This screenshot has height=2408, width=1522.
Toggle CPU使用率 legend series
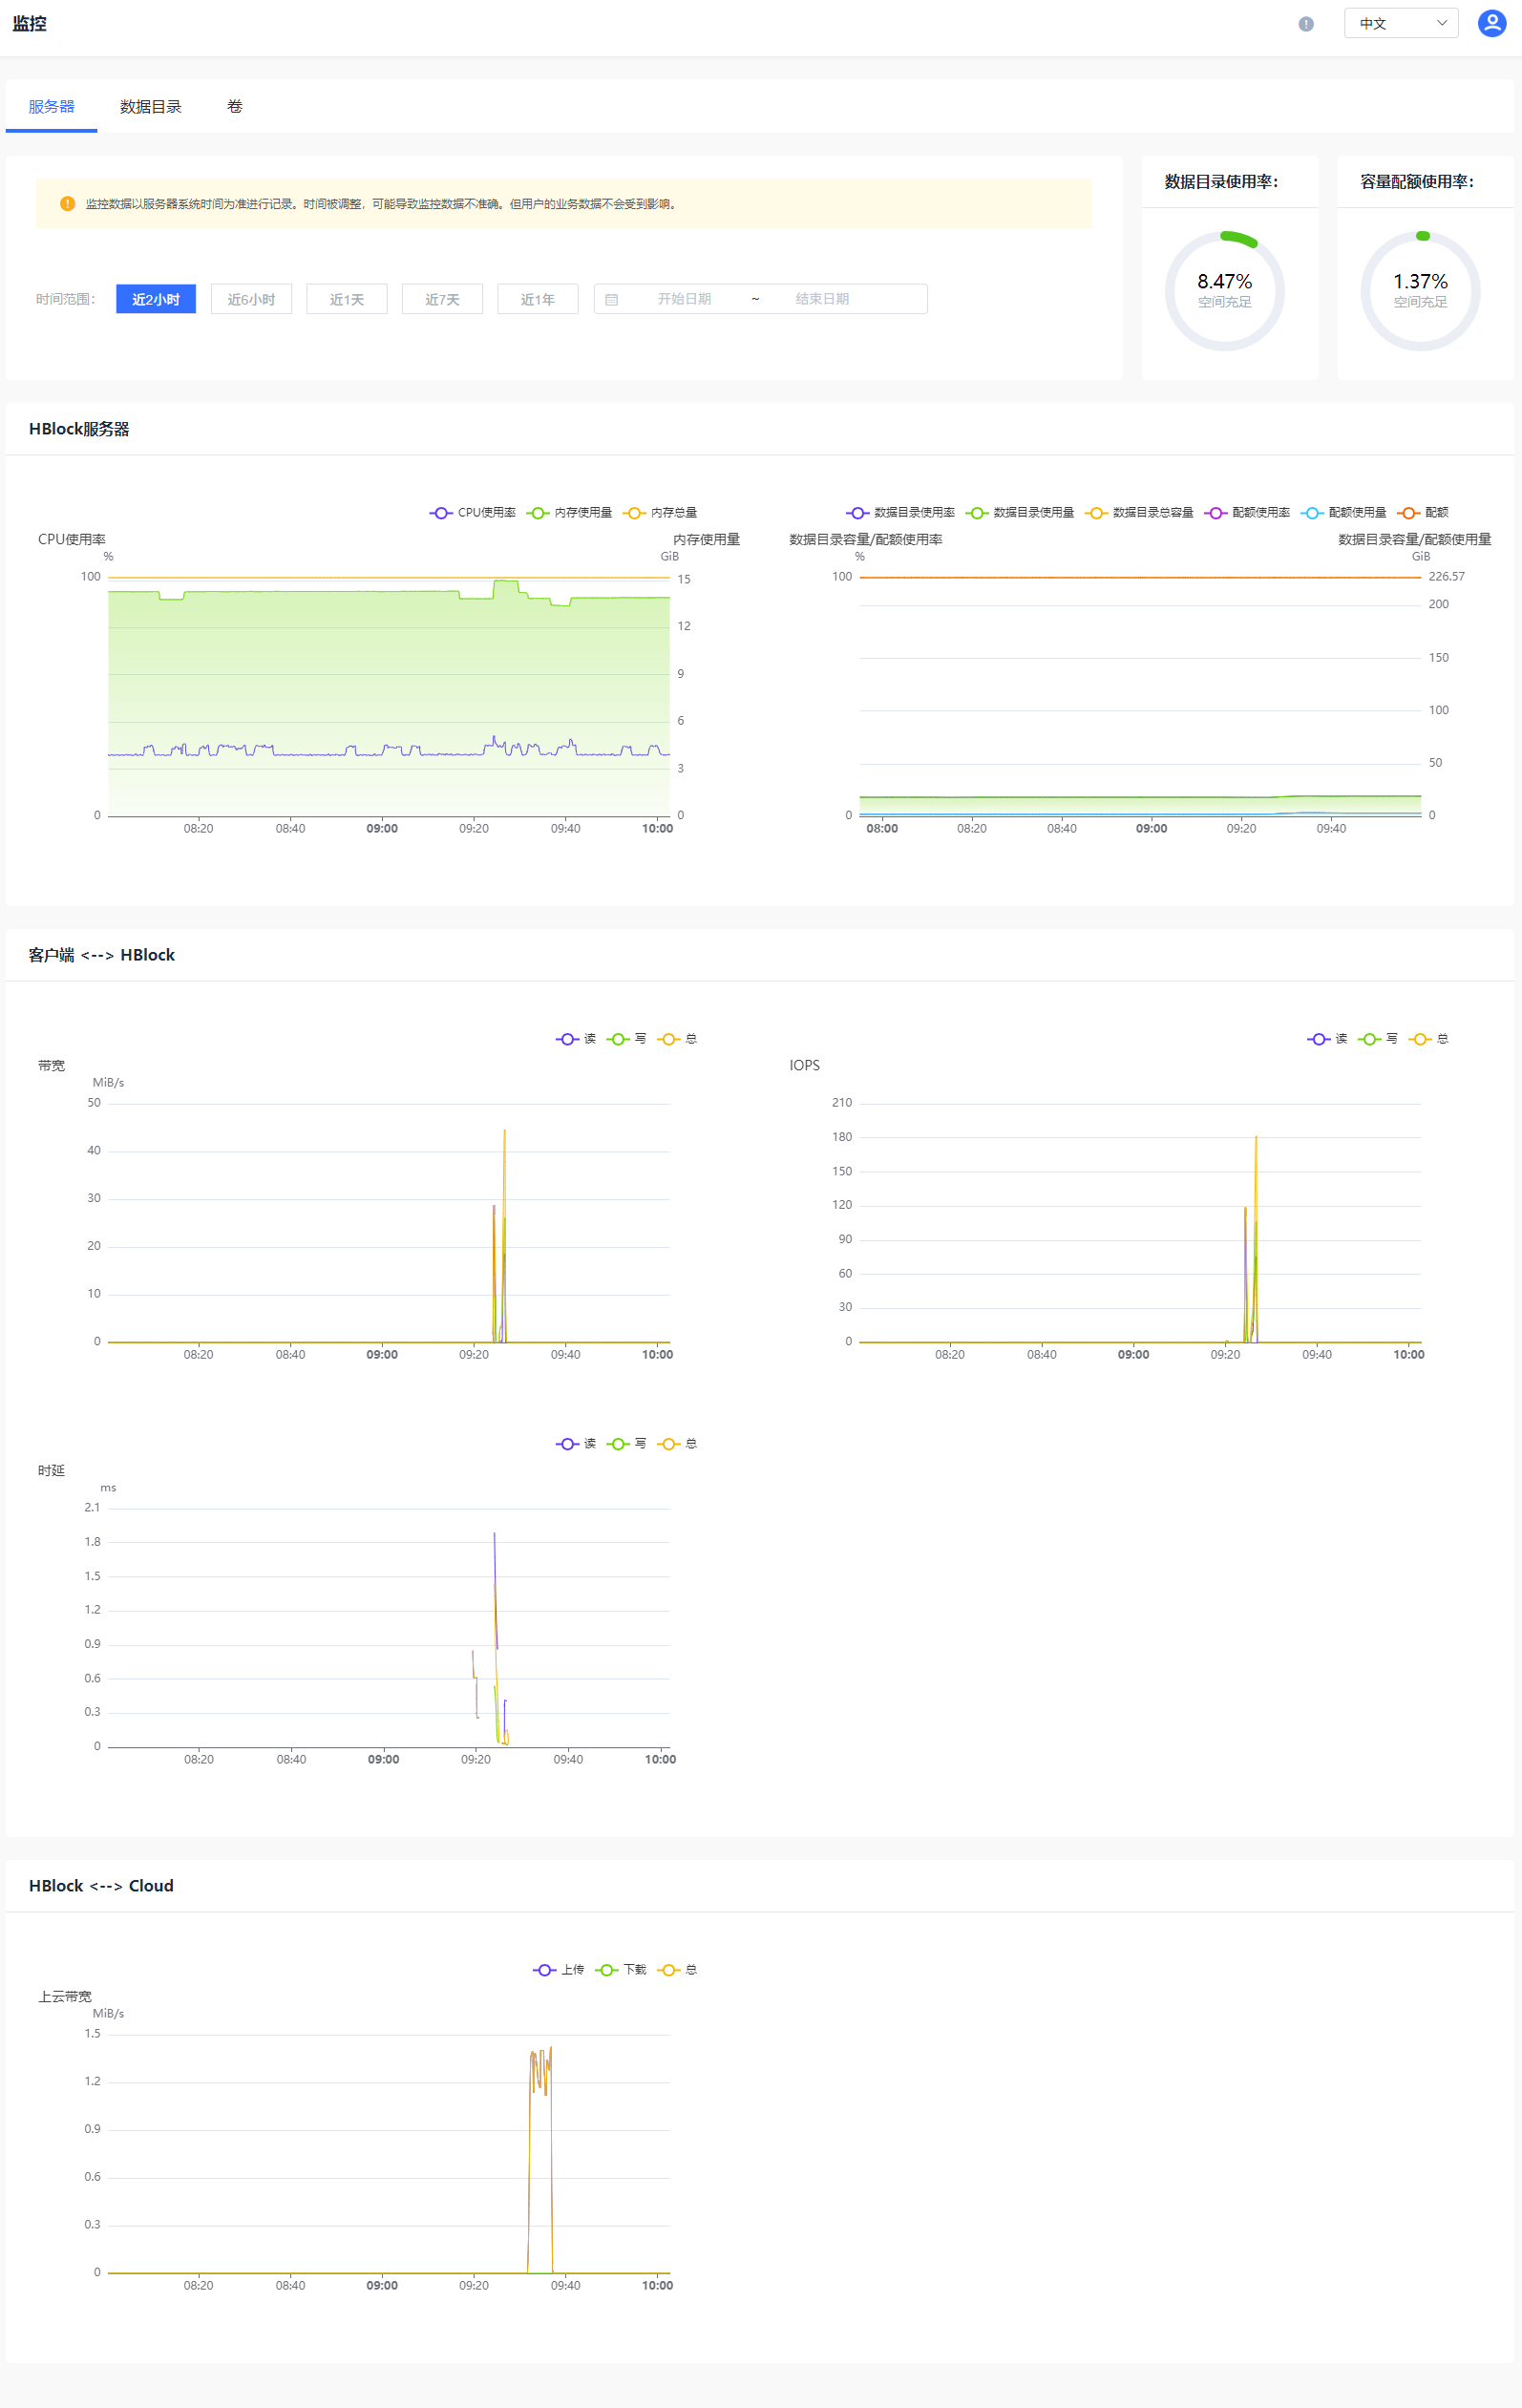click(472, 512)
